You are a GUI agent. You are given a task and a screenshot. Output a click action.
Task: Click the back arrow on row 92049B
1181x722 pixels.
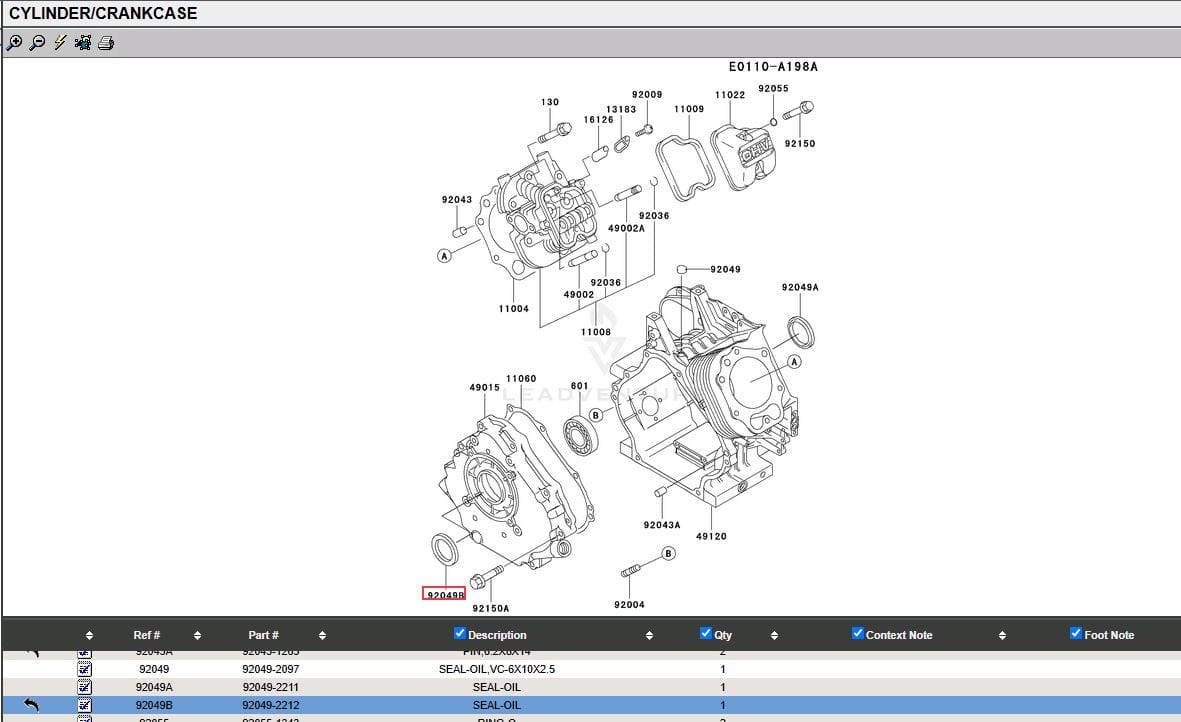click(x=31, y=705)
